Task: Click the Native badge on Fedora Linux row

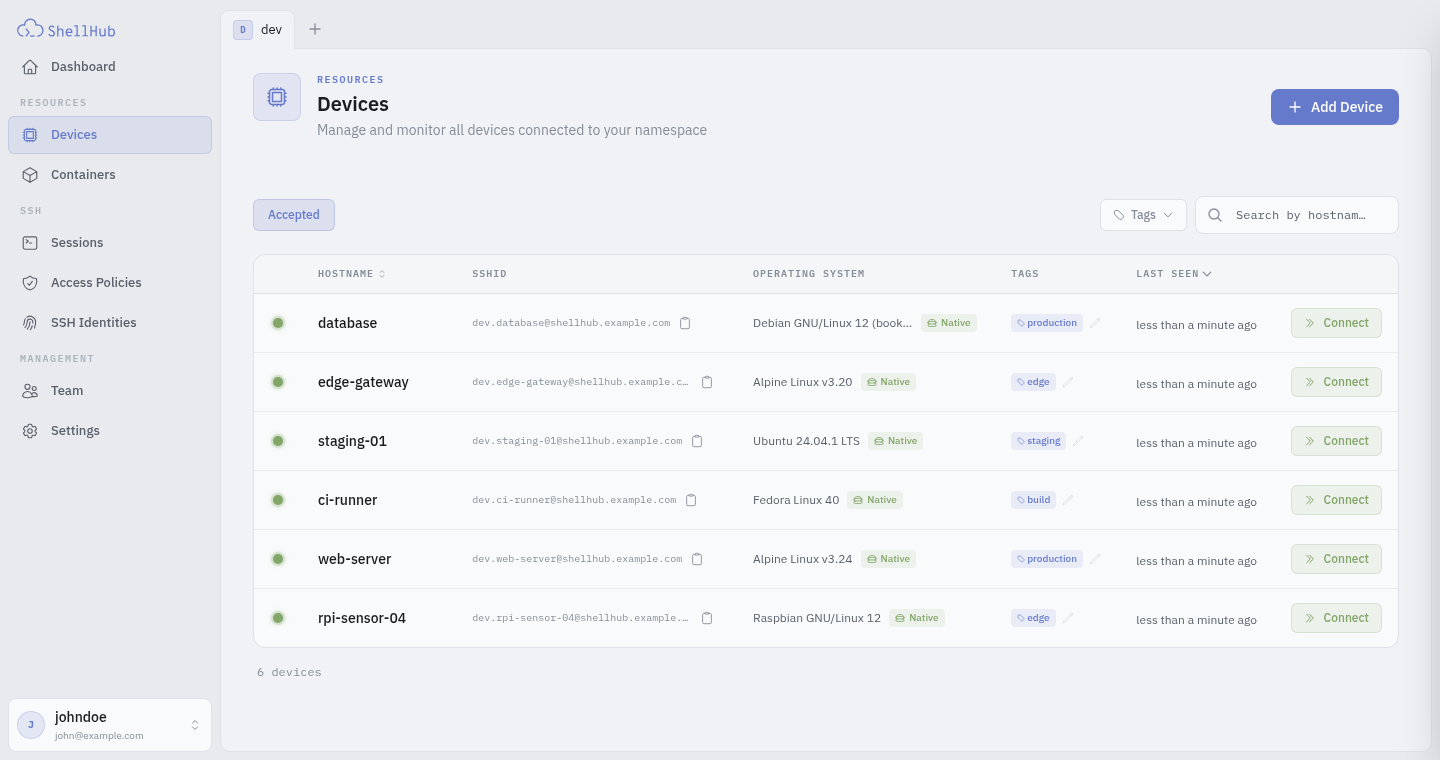Action: tap(875, 500)
